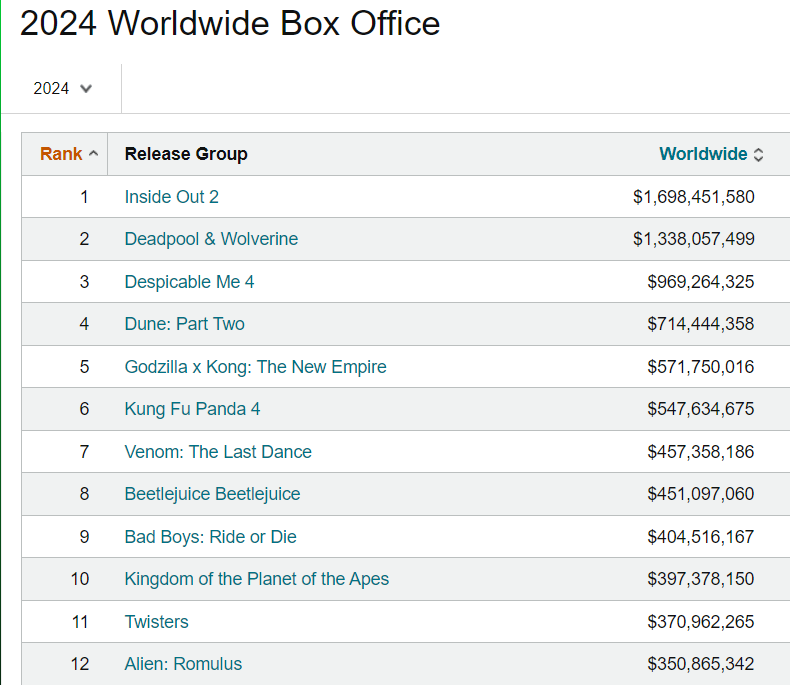Open the Inside Out 2 link

(x=171, y=197)
